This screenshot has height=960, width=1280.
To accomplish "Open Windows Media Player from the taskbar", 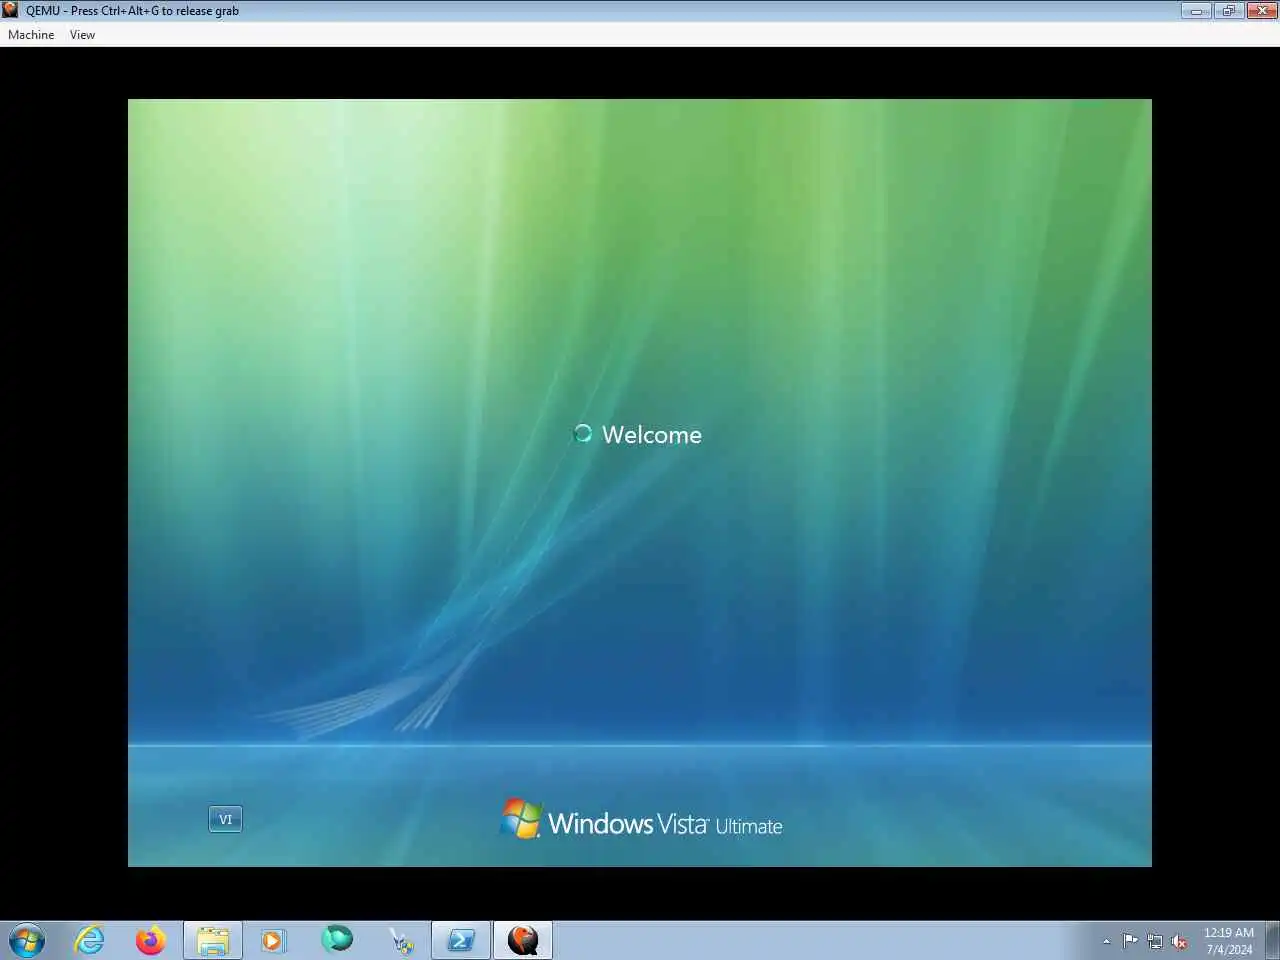I will [x=273, y=941].
